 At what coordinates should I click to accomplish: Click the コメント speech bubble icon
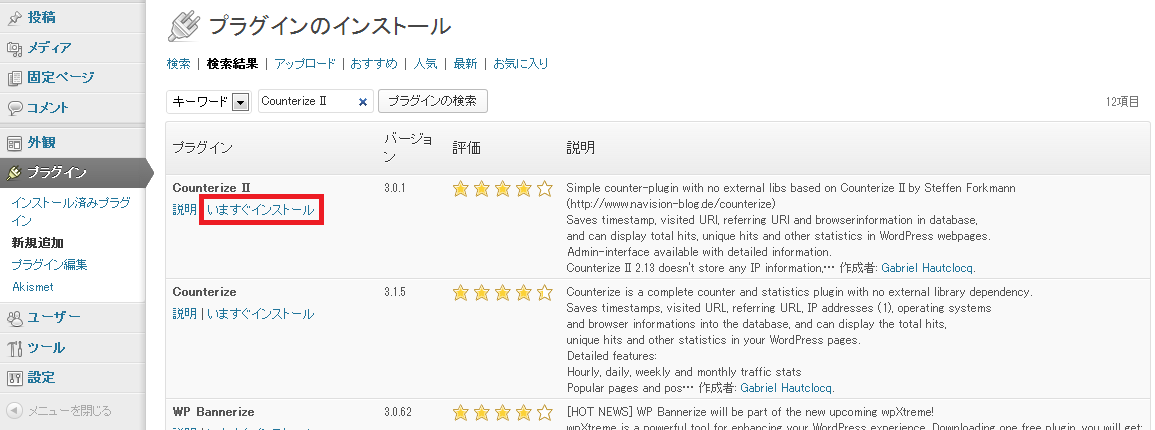tap(14, 108)
